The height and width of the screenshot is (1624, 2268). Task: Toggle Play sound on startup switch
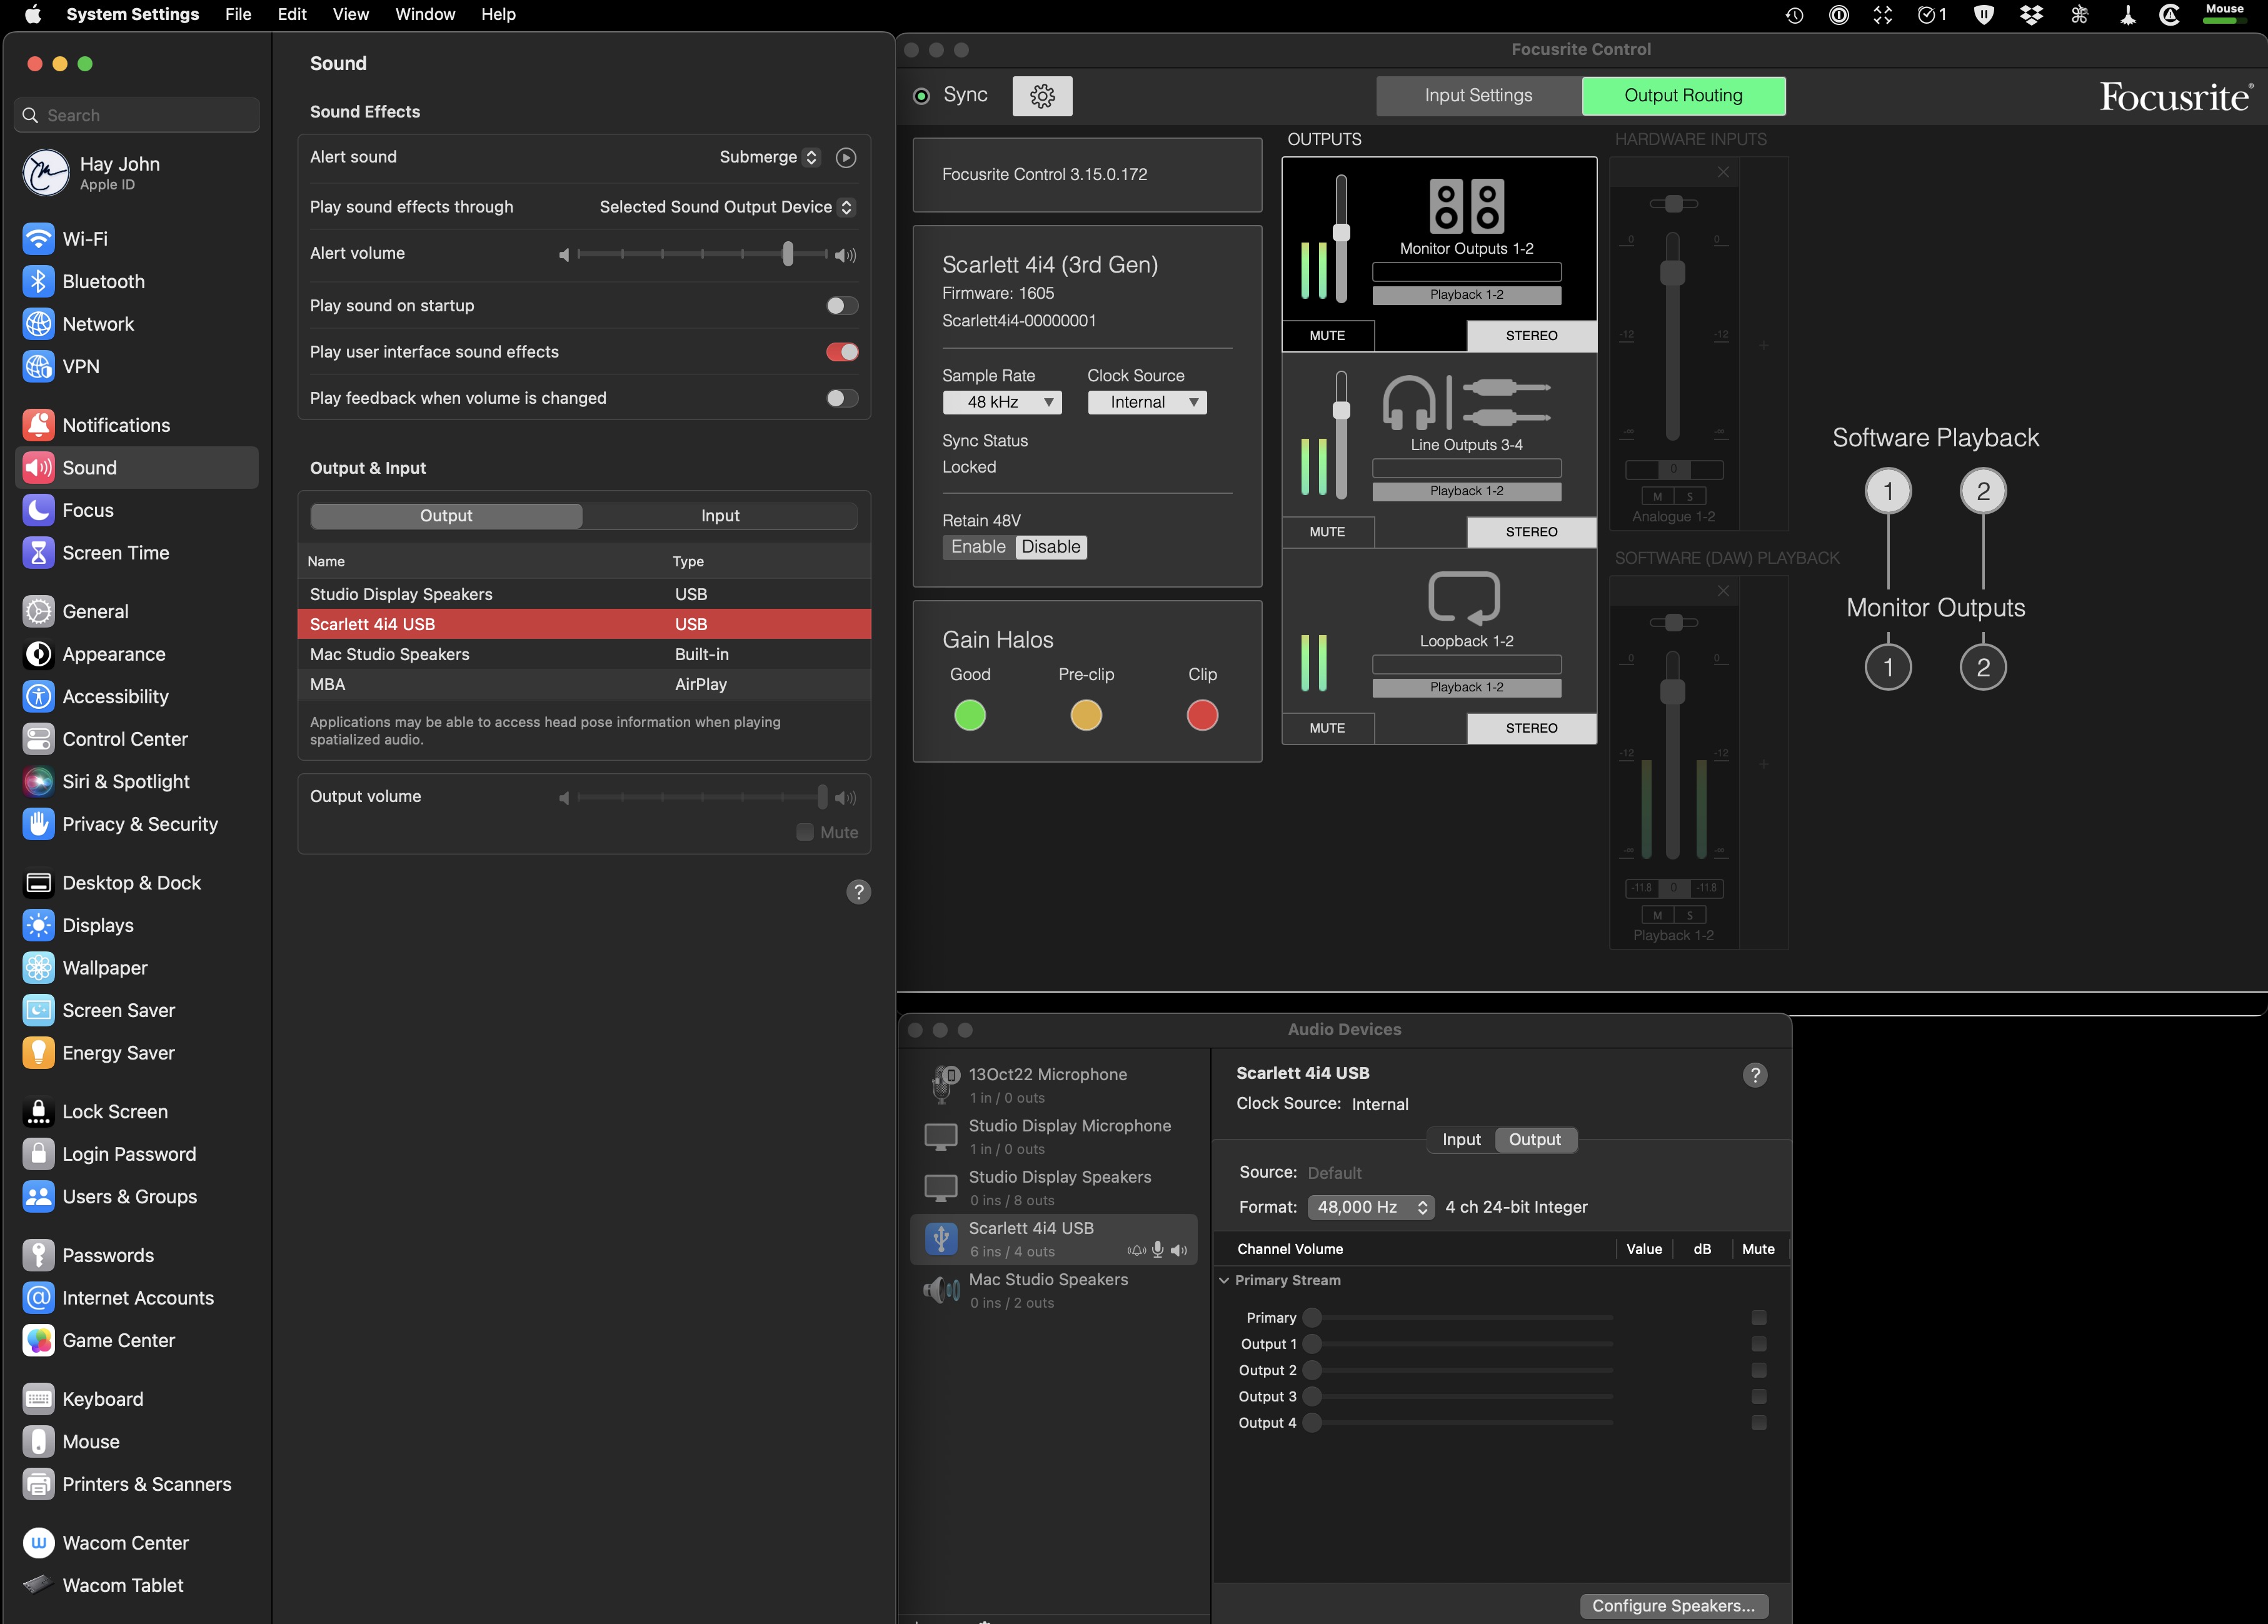pyautogui.click(x=841, y=306)
